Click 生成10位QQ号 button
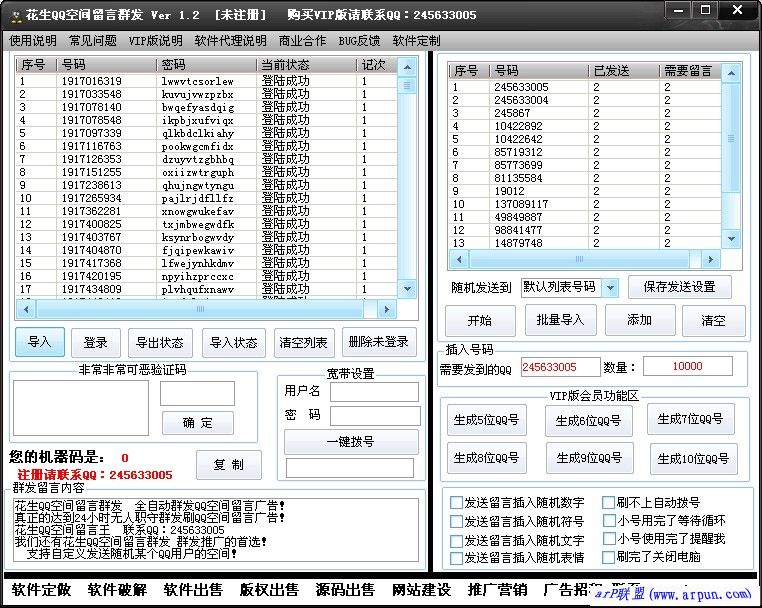This screenshot has width=762, height=608. (693, 458)
